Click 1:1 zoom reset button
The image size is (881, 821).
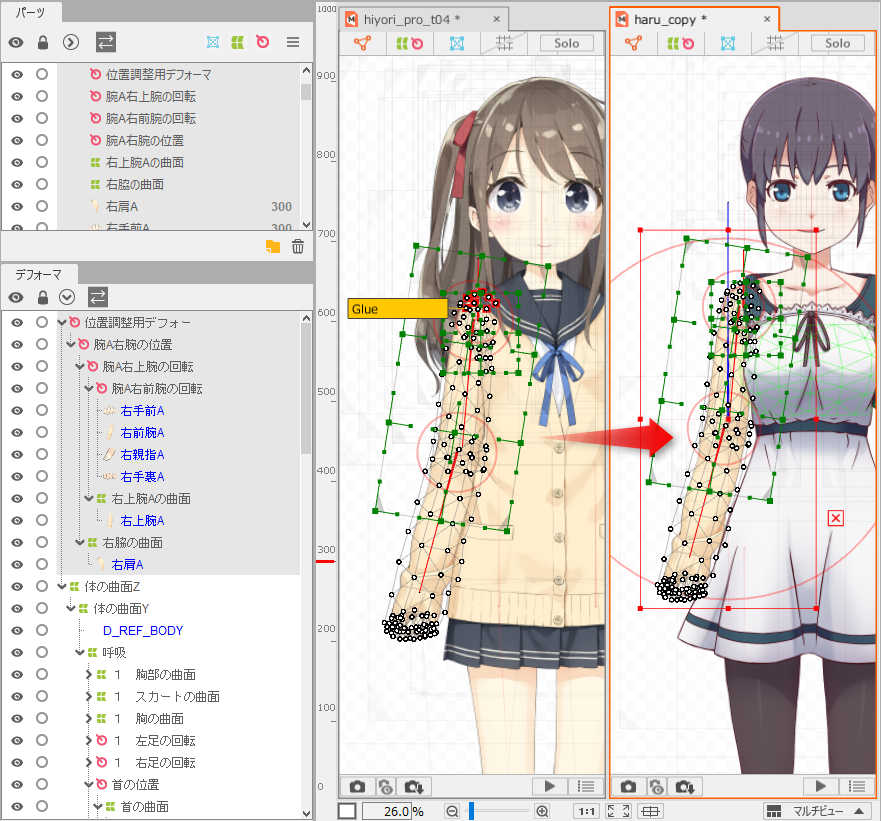click(587, 811)
